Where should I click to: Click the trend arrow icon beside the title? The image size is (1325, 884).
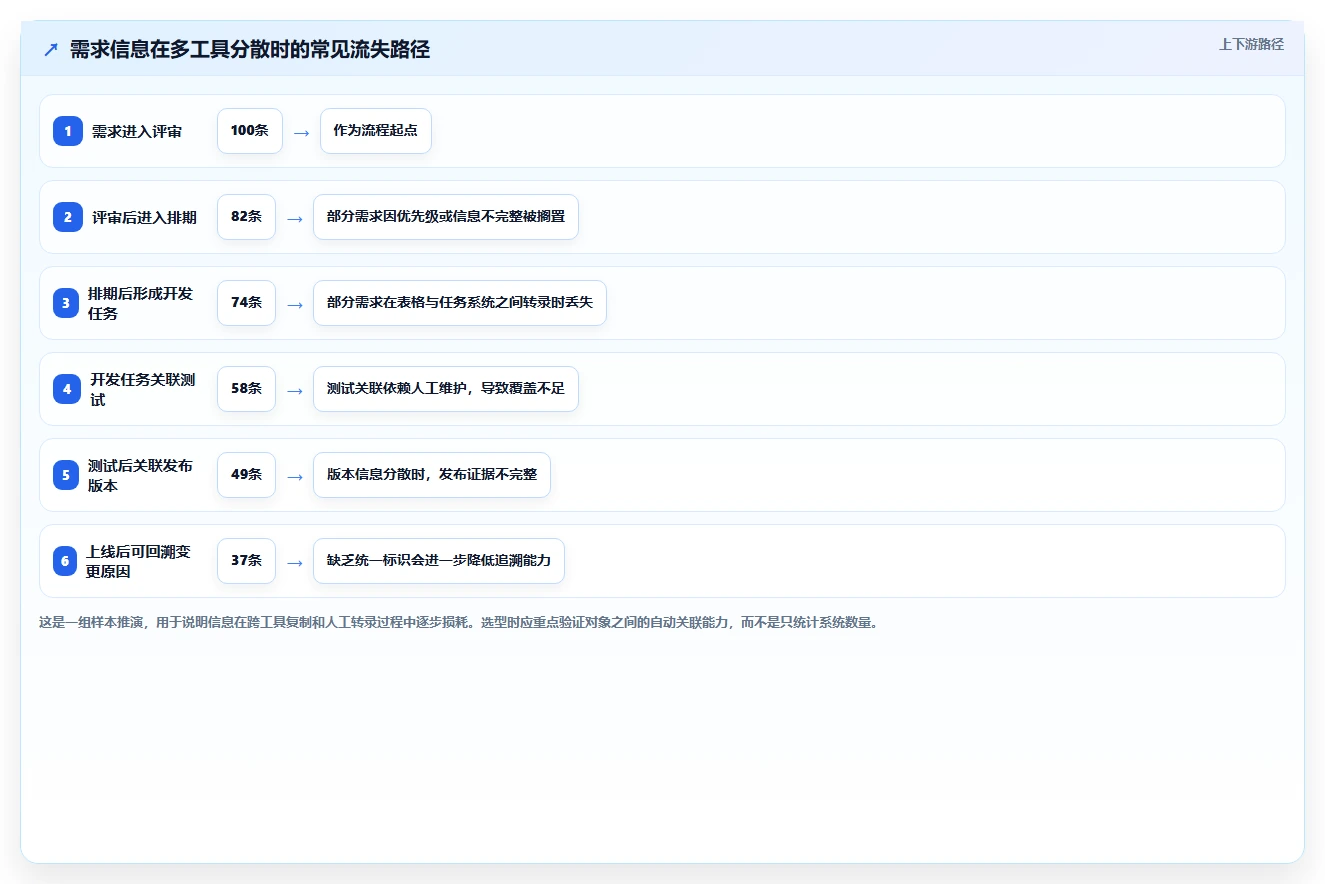pos(51,50)
